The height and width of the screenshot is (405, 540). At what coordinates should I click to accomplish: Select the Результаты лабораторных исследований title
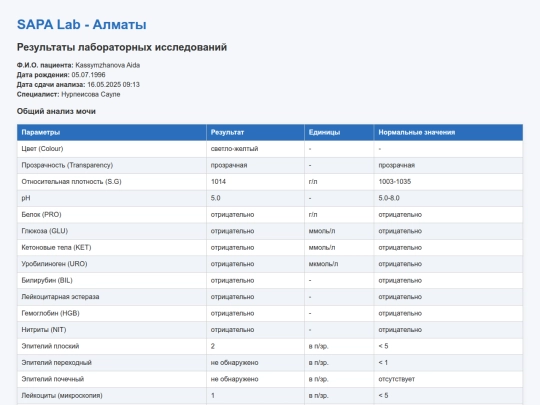(122, 47)
